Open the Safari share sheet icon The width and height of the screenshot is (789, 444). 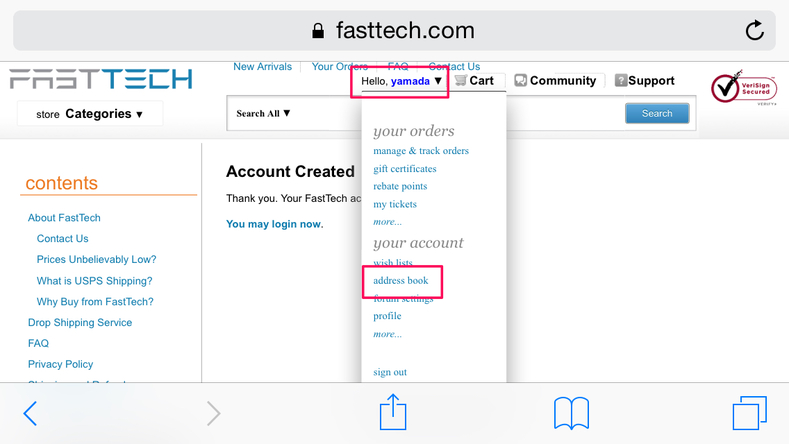pos(393,412)
